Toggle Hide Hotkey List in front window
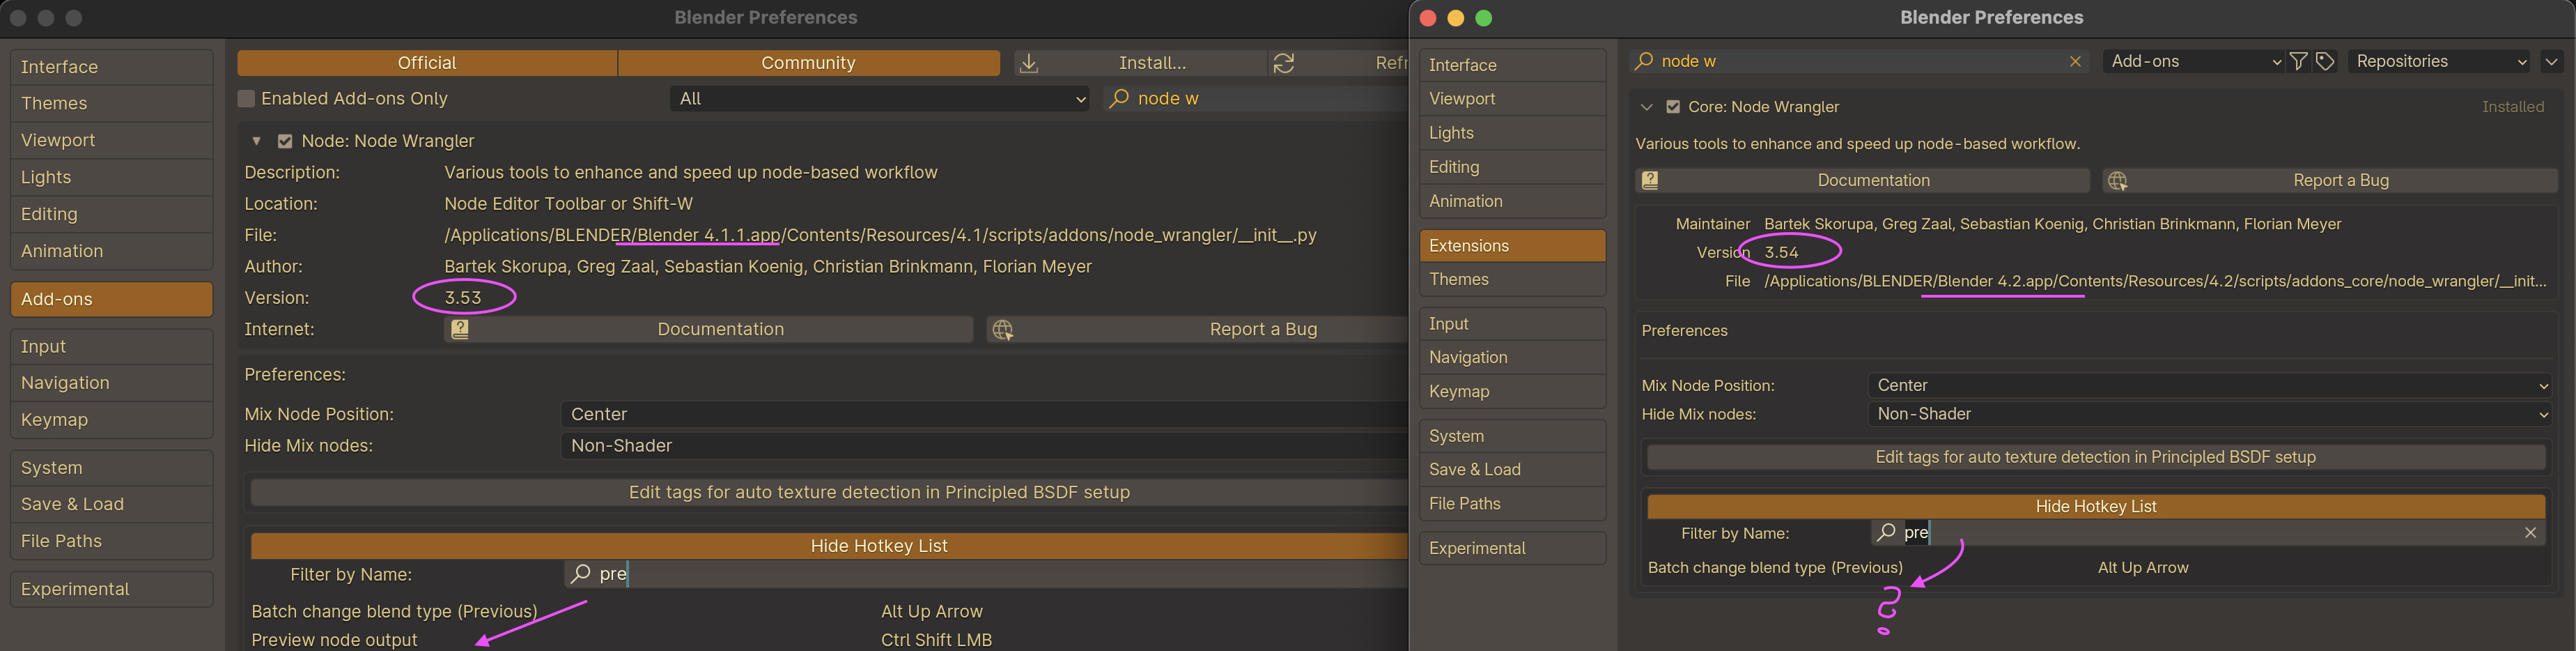 pyautogui.click(x=2096, y=507)
